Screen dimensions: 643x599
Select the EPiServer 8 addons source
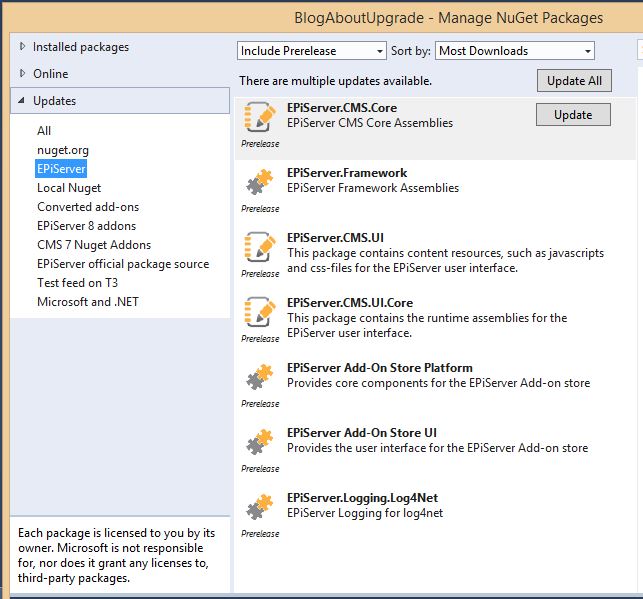[x=87, y=226]
